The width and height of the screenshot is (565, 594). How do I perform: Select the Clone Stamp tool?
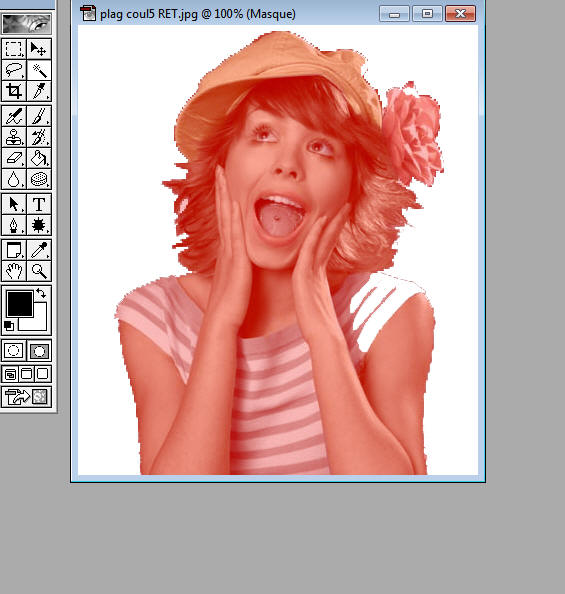[14, 137]
